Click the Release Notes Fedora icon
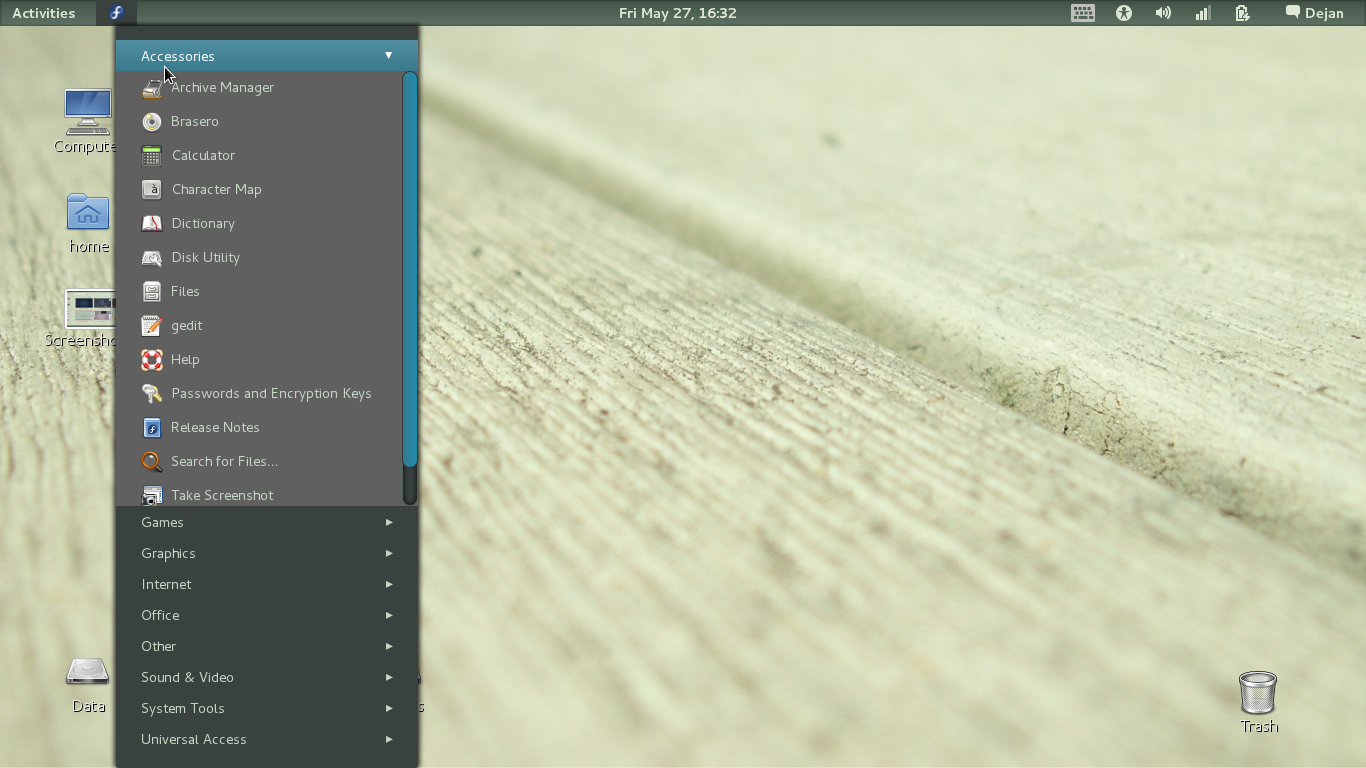Image resolution: width=1366 pixels, height=768 pixels. 152,428
